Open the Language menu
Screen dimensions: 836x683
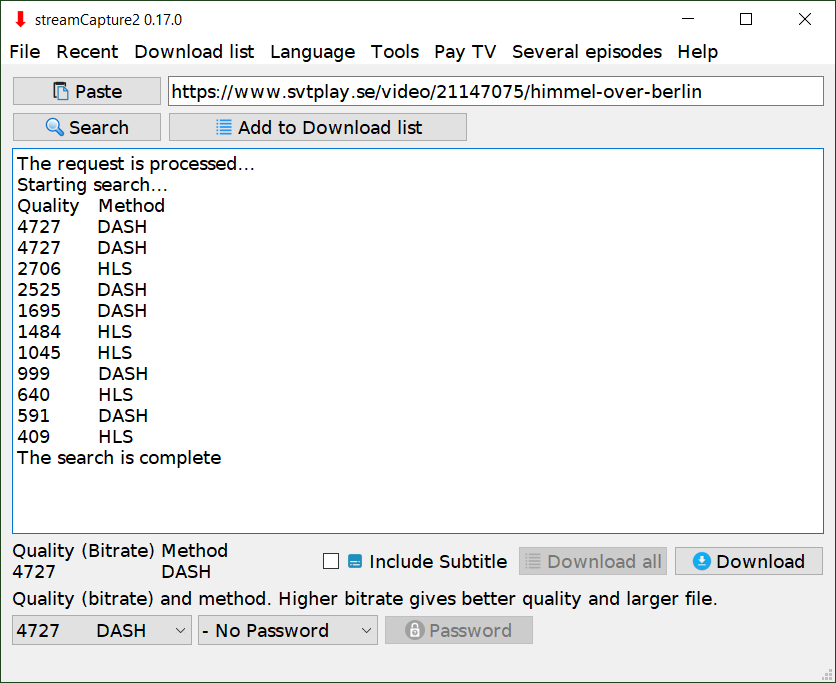(x=312, y=52)
